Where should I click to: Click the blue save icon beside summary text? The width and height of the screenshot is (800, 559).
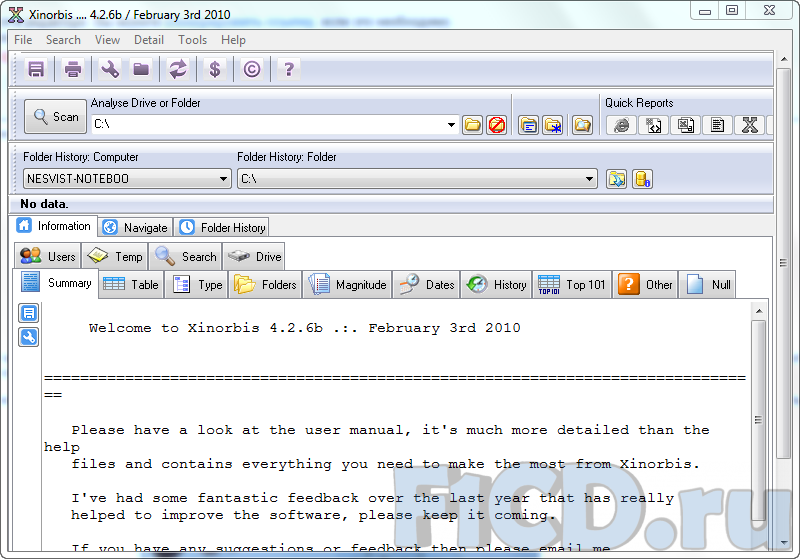(29, 313)
